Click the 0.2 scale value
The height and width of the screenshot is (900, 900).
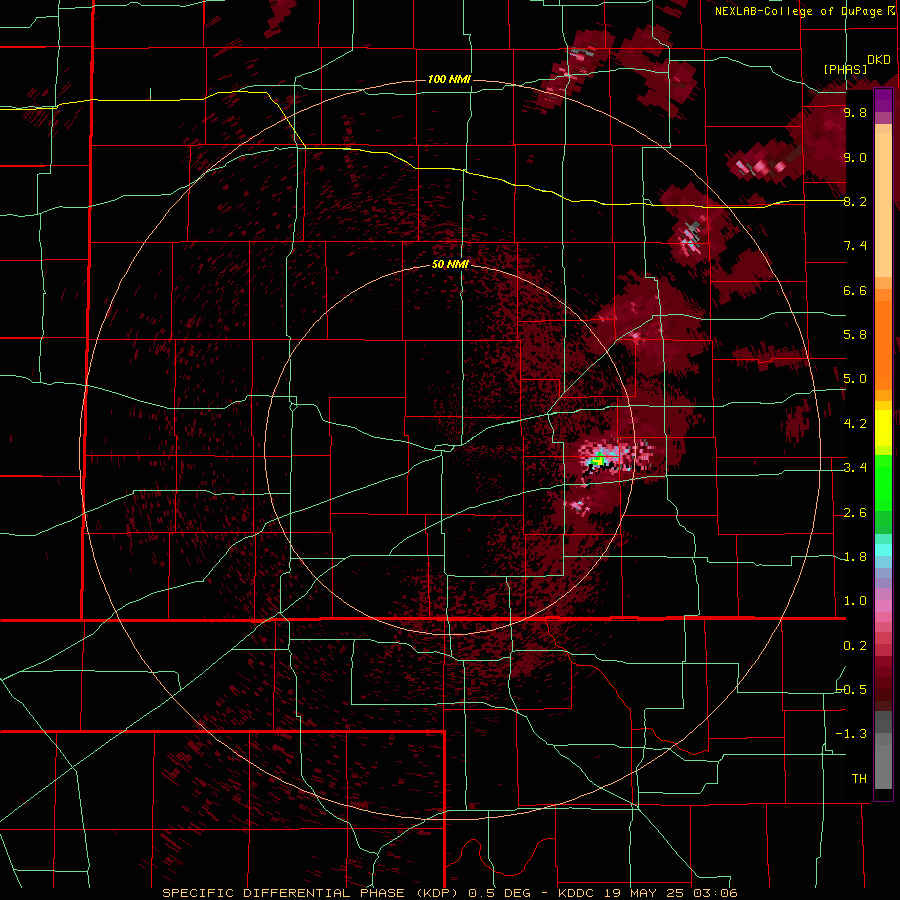click(x=855, y=646)
